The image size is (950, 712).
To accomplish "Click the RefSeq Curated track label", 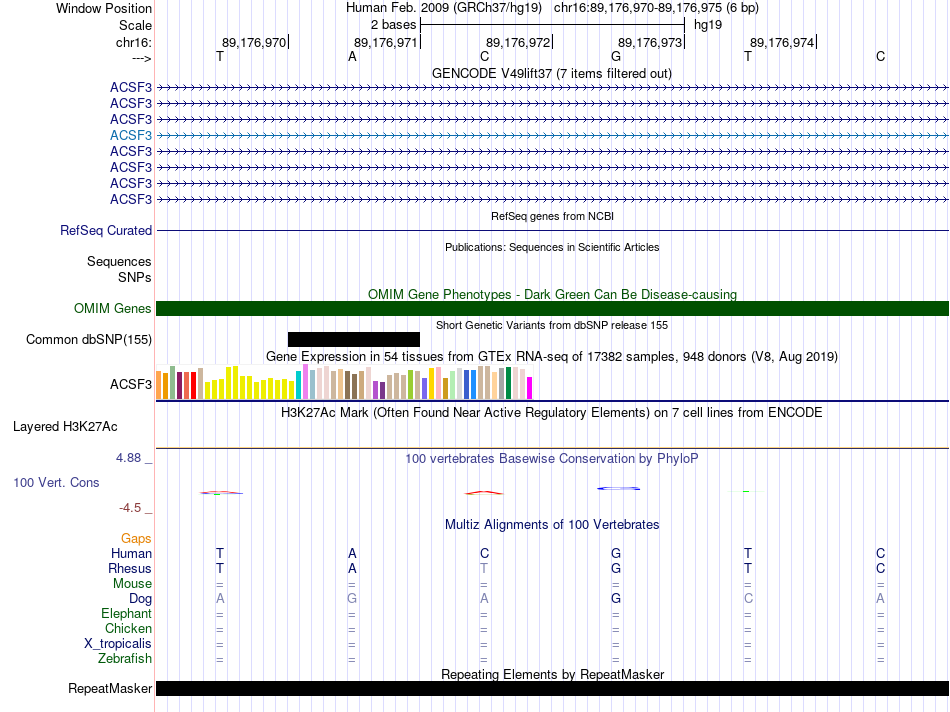I will point(106,230).
